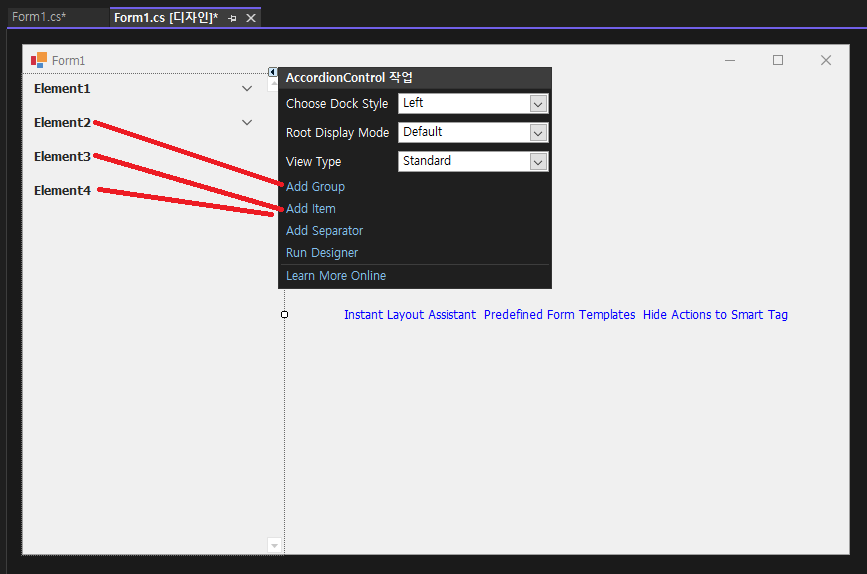Pin the Form1.cs design tab

click(232, 18)
